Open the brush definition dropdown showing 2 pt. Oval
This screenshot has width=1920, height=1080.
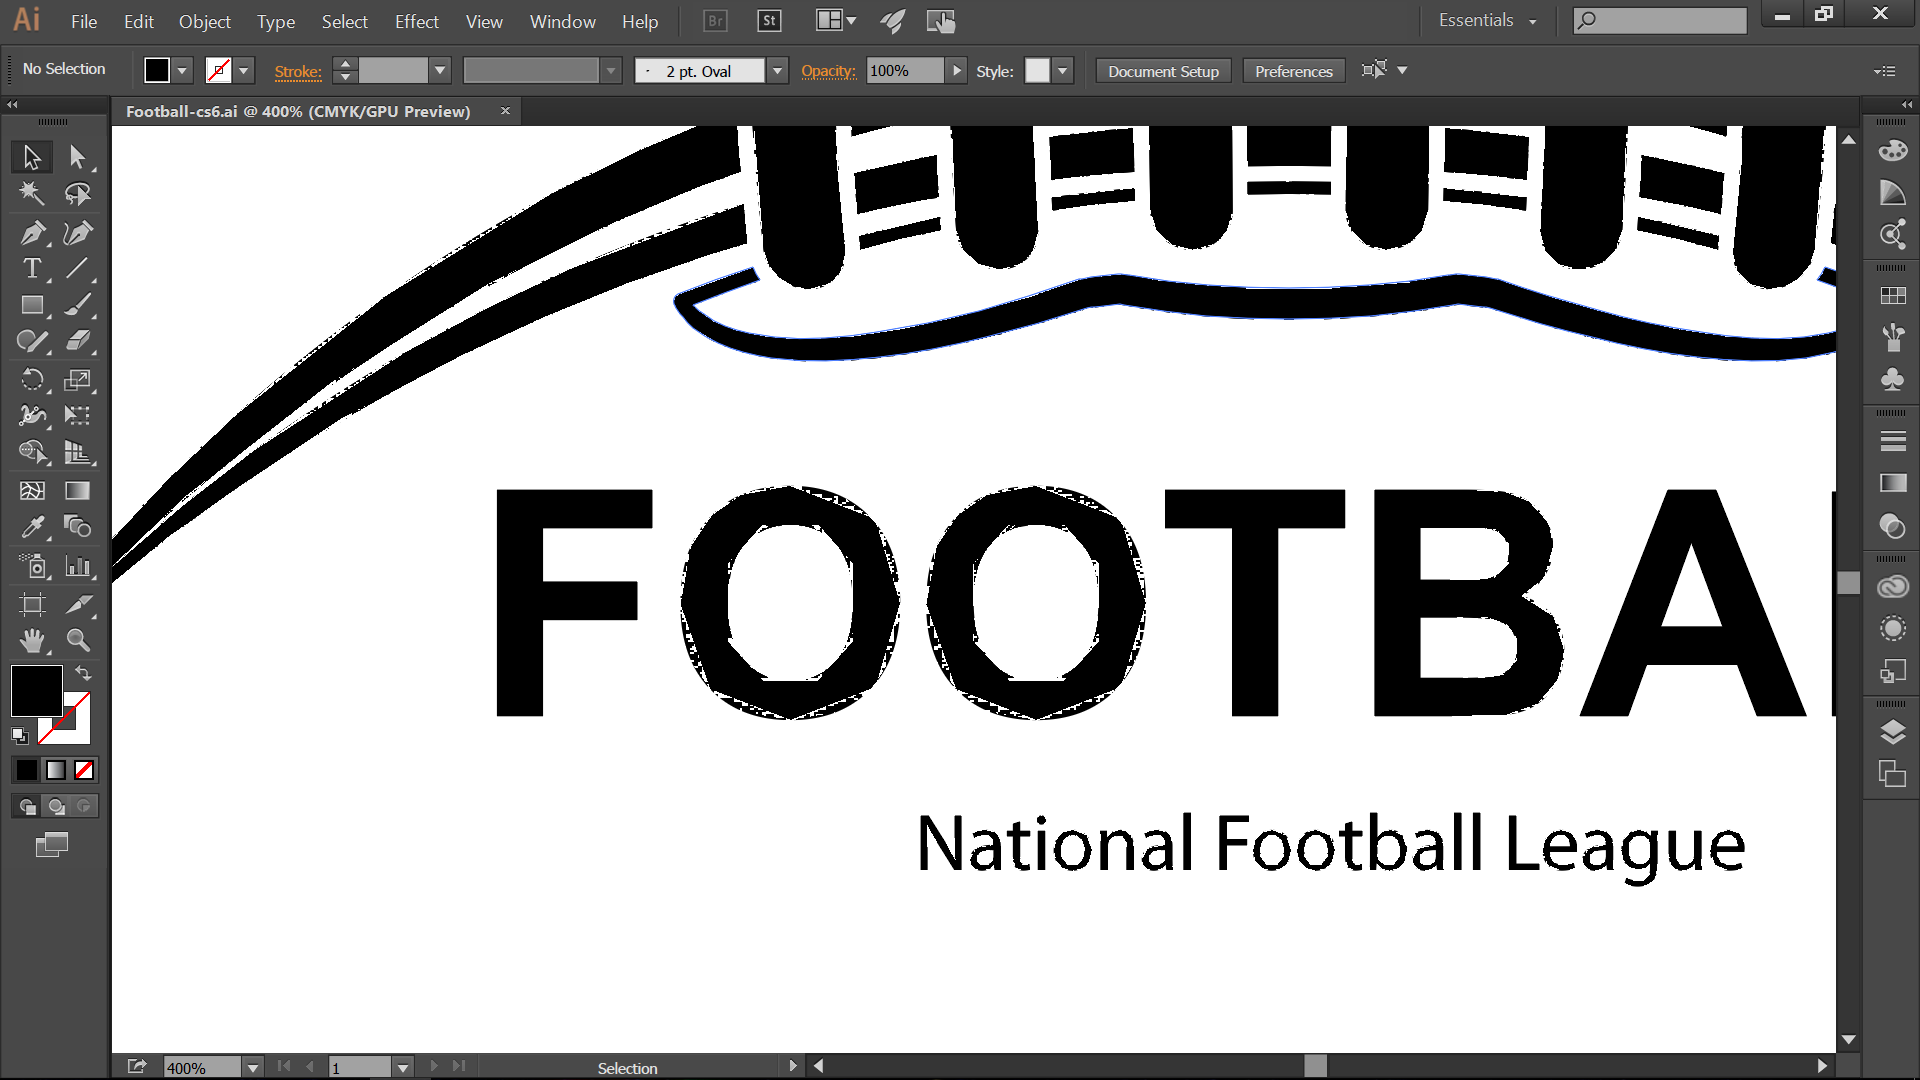coord(777,70)
